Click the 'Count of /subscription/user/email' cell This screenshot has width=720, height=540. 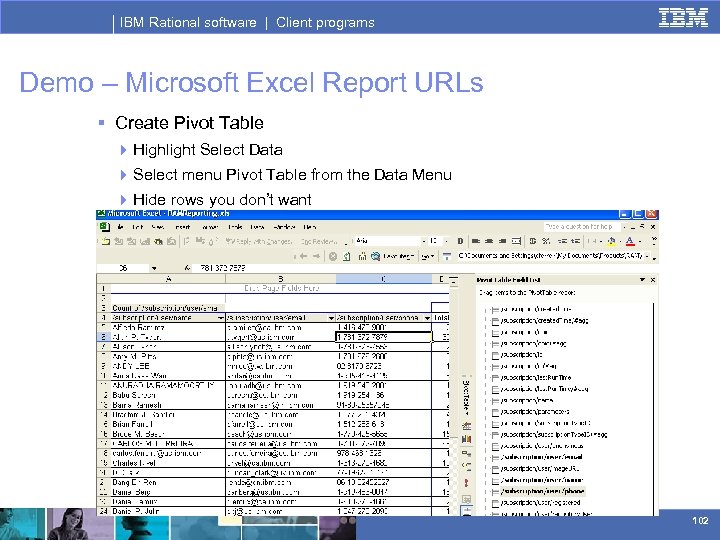(x=168, y=308)
